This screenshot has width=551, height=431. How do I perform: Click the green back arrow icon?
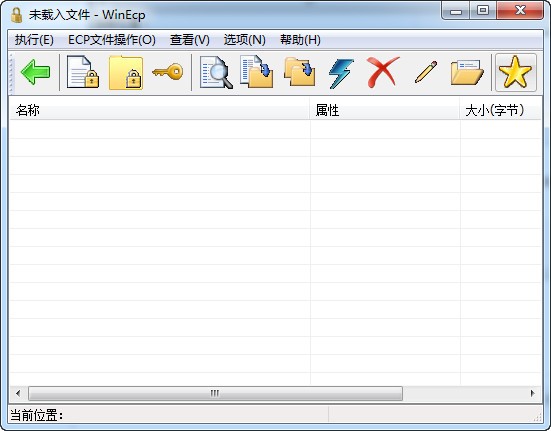tap(35, 72)
